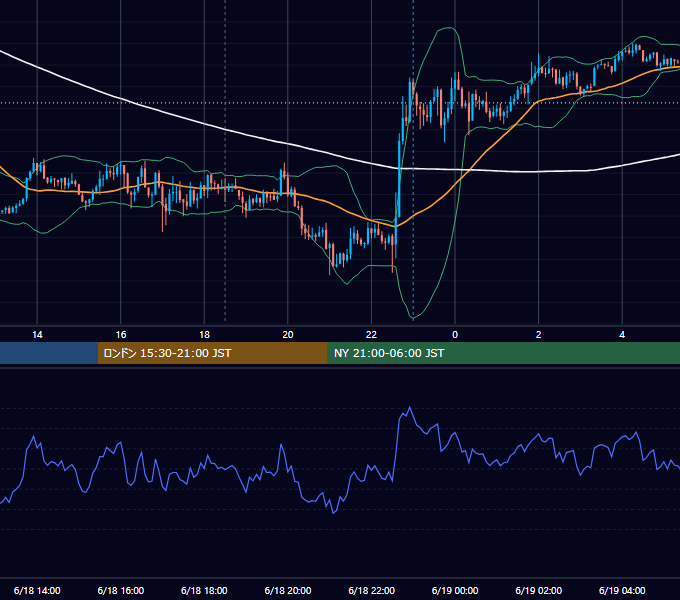Image resolution: width=680 pixels, height=600 pixels.
Task: Click the 6/18 20:00 indicator axis label
Action: click(288, 590)
